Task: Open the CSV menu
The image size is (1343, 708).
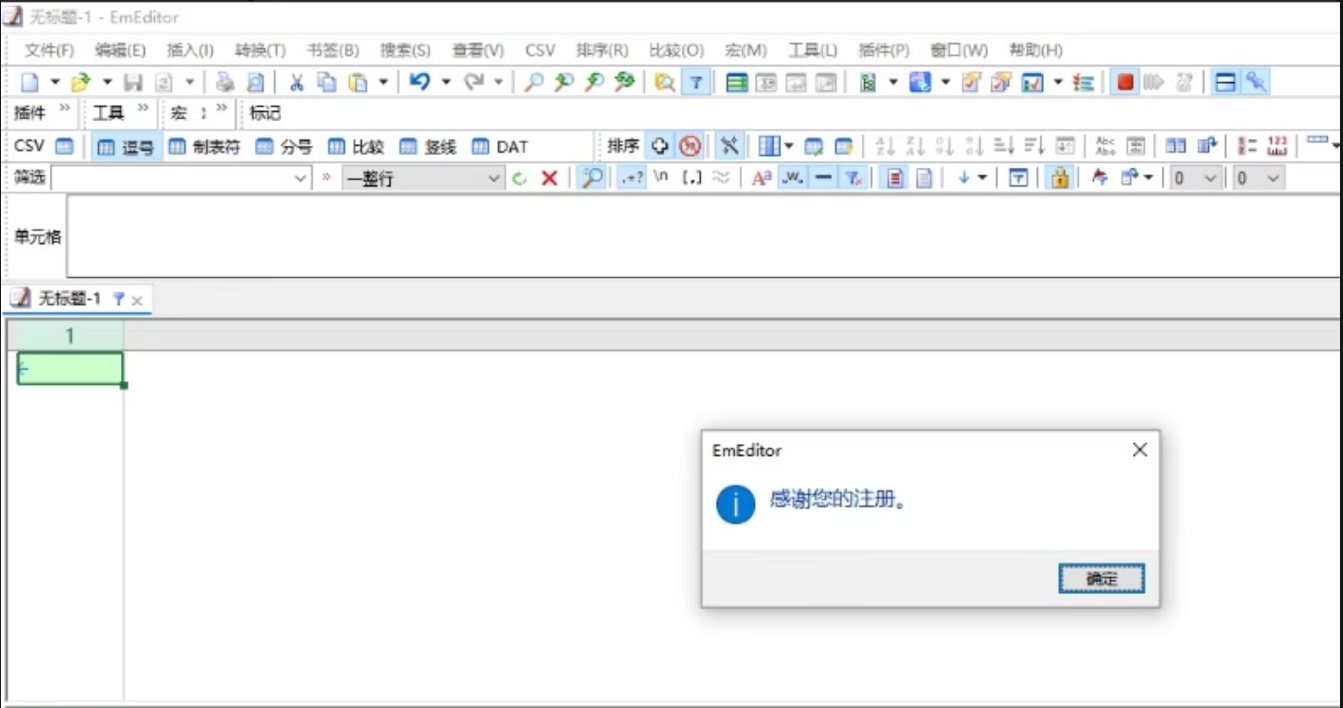Action: point(540,50)
